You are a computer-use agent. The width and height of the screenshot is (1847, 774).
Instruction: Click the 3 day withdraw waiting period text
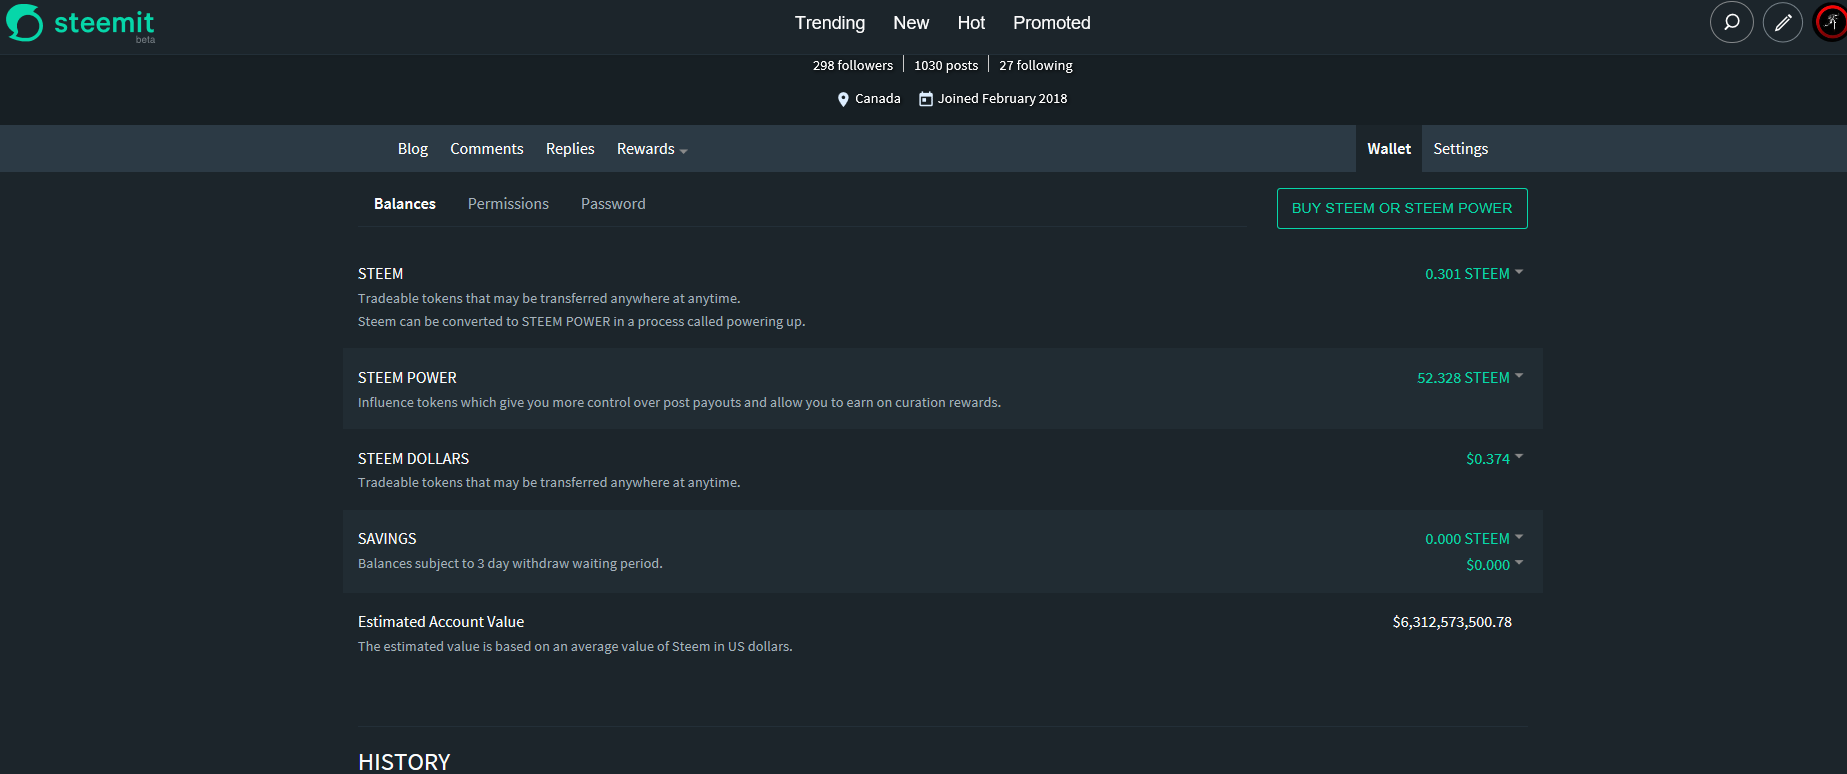(510, 564)
